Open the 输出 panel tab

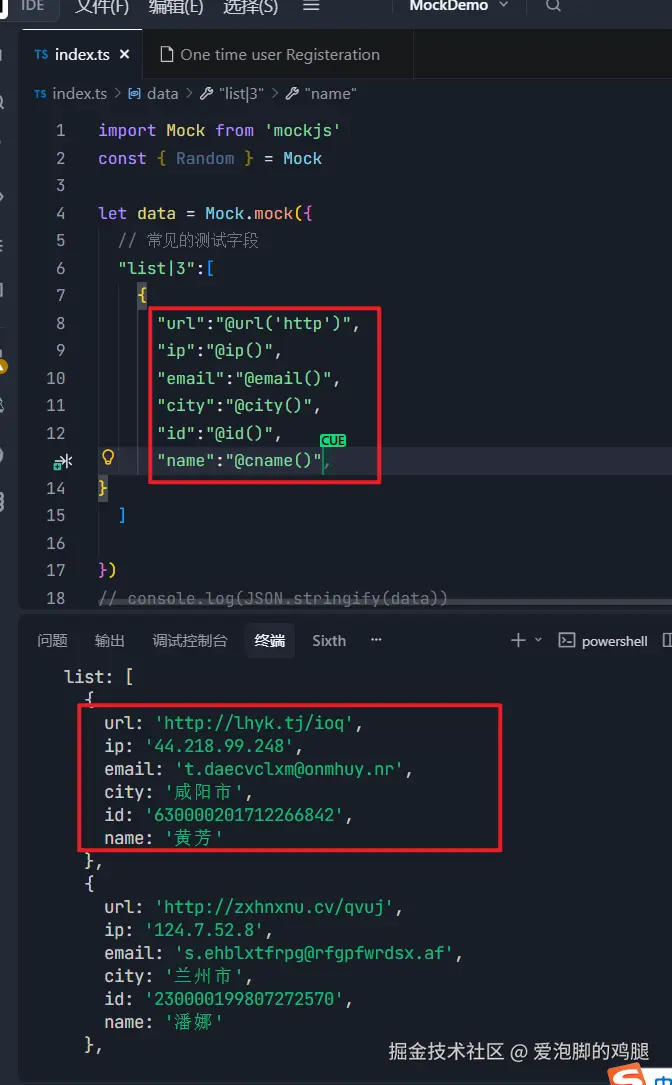click(x=109, y=641)
